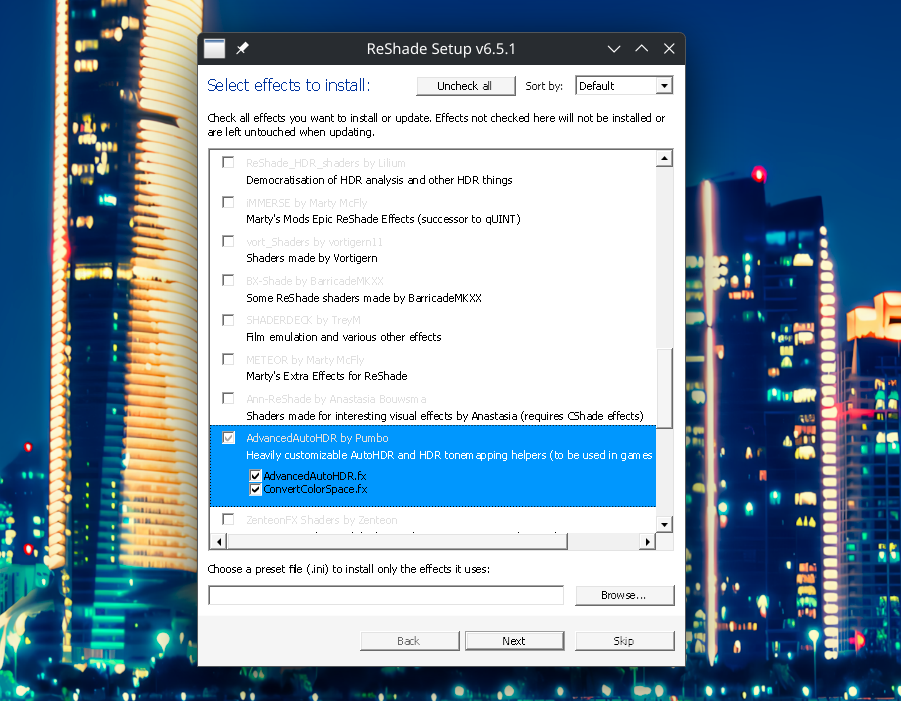Open the Sort by Default dropdown
The height and width of the screenshot is (701, 901).
tap(624, 86)
